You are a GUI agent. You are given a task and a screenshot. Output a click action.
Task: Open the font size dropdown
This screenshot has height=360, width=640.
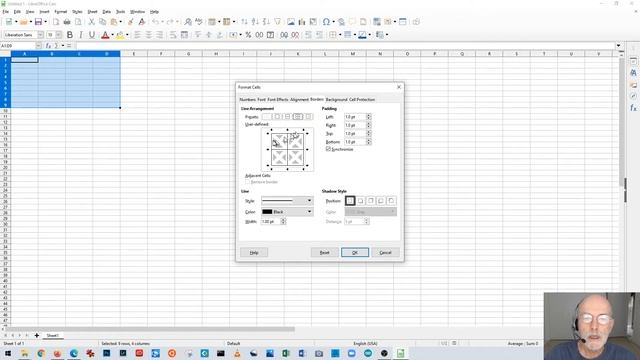point(59,35)
